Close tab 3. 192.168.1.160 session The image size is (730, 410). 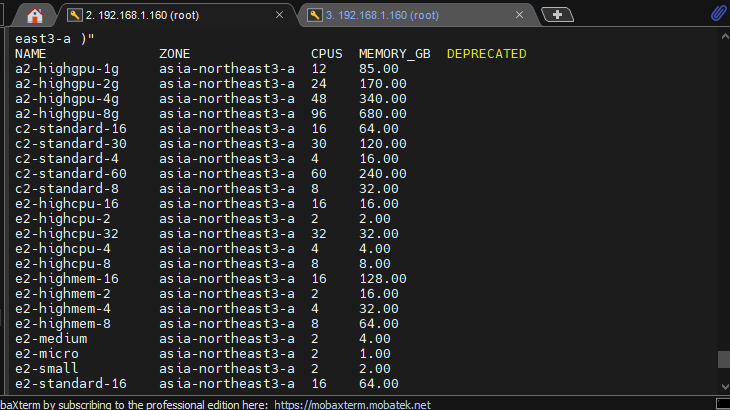pos(520,15)
